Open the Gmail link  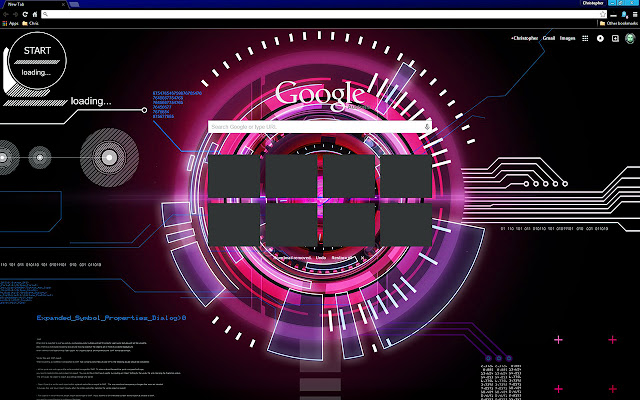[550, 38]
